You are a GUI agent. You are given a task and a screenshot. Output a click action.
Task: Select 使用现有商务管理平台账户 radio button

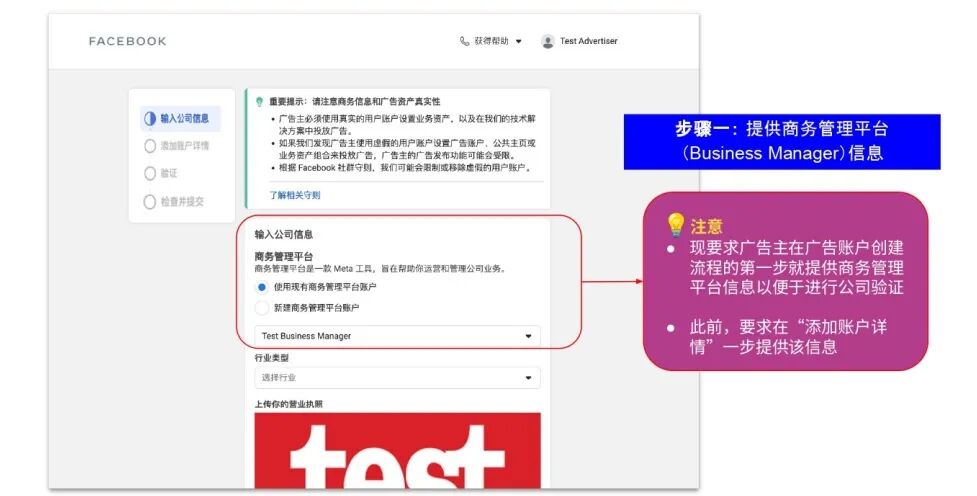click(x=262, y=287)
